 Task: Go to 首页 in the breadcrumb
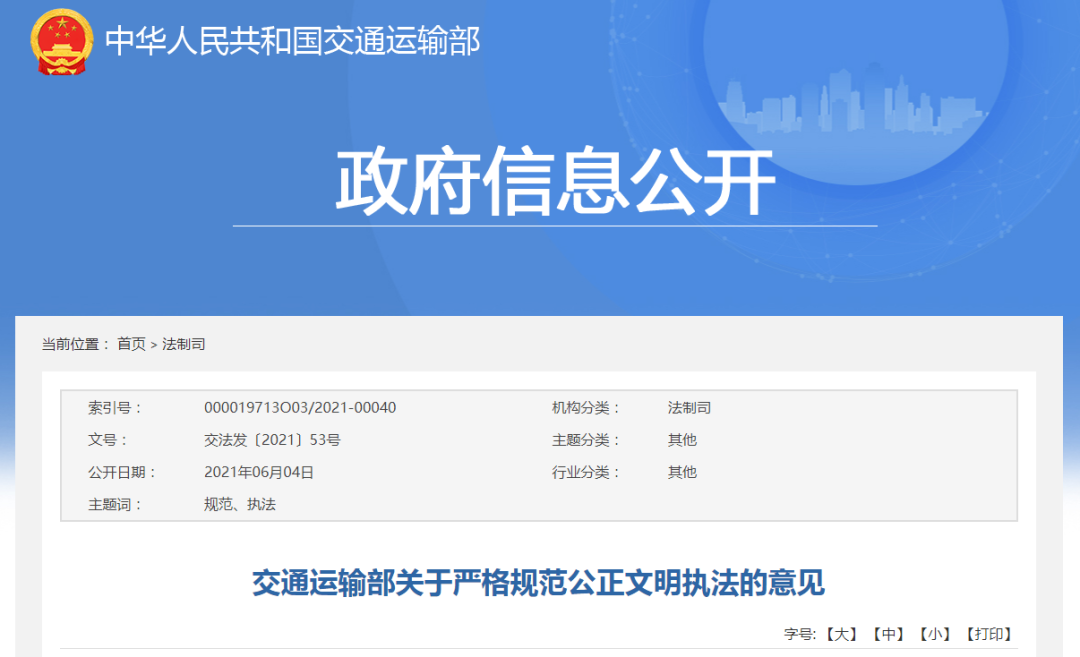click(x=132, y=344)
